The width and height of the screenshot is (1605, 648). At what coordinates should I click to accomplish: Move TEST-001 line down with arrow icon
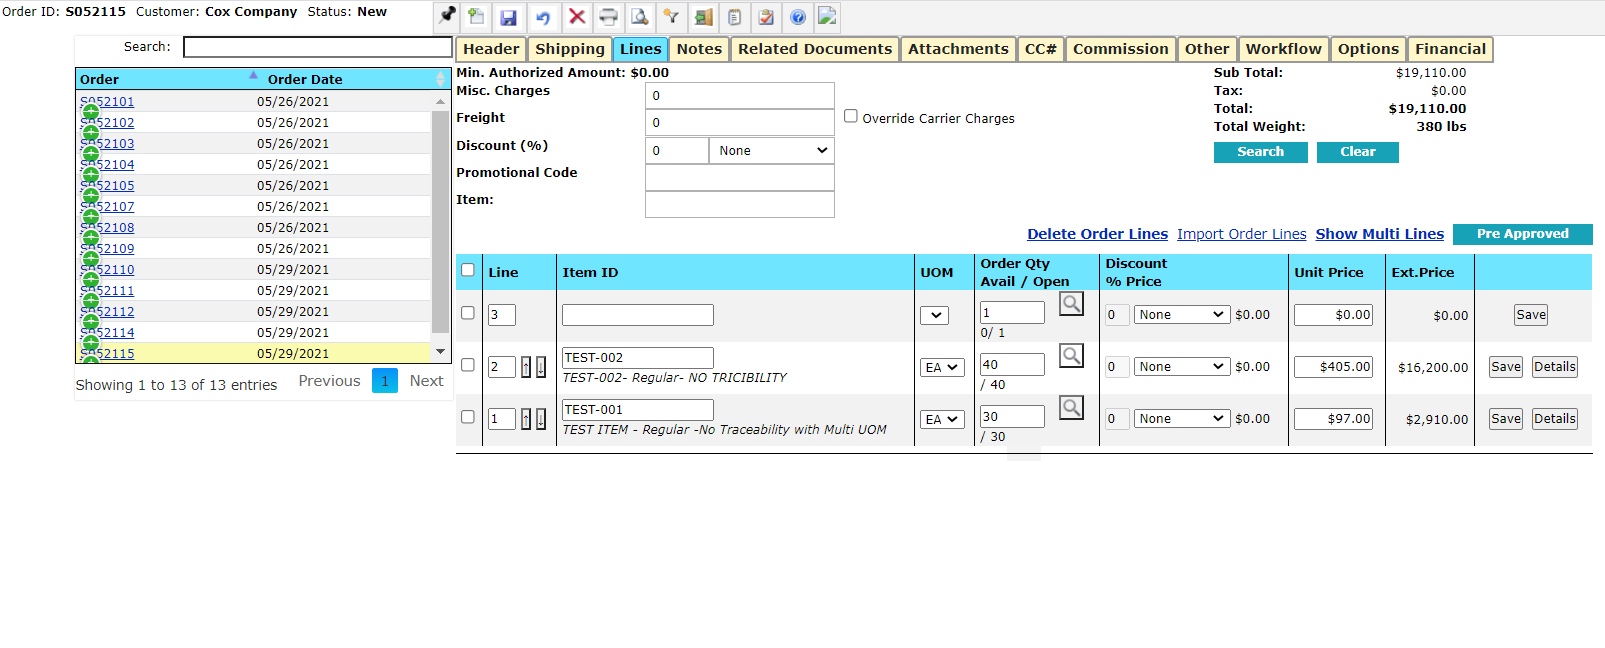point(541,419)
